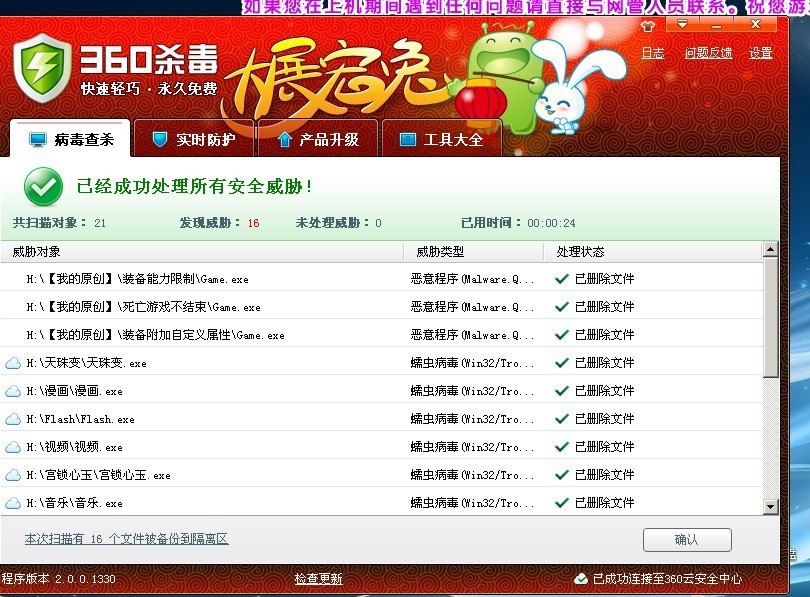This screenshot has width=810, height=597.
Task: Select the H:\宫锁心玉\宫锁心玉.exe path
Action: tap(98, 475)
